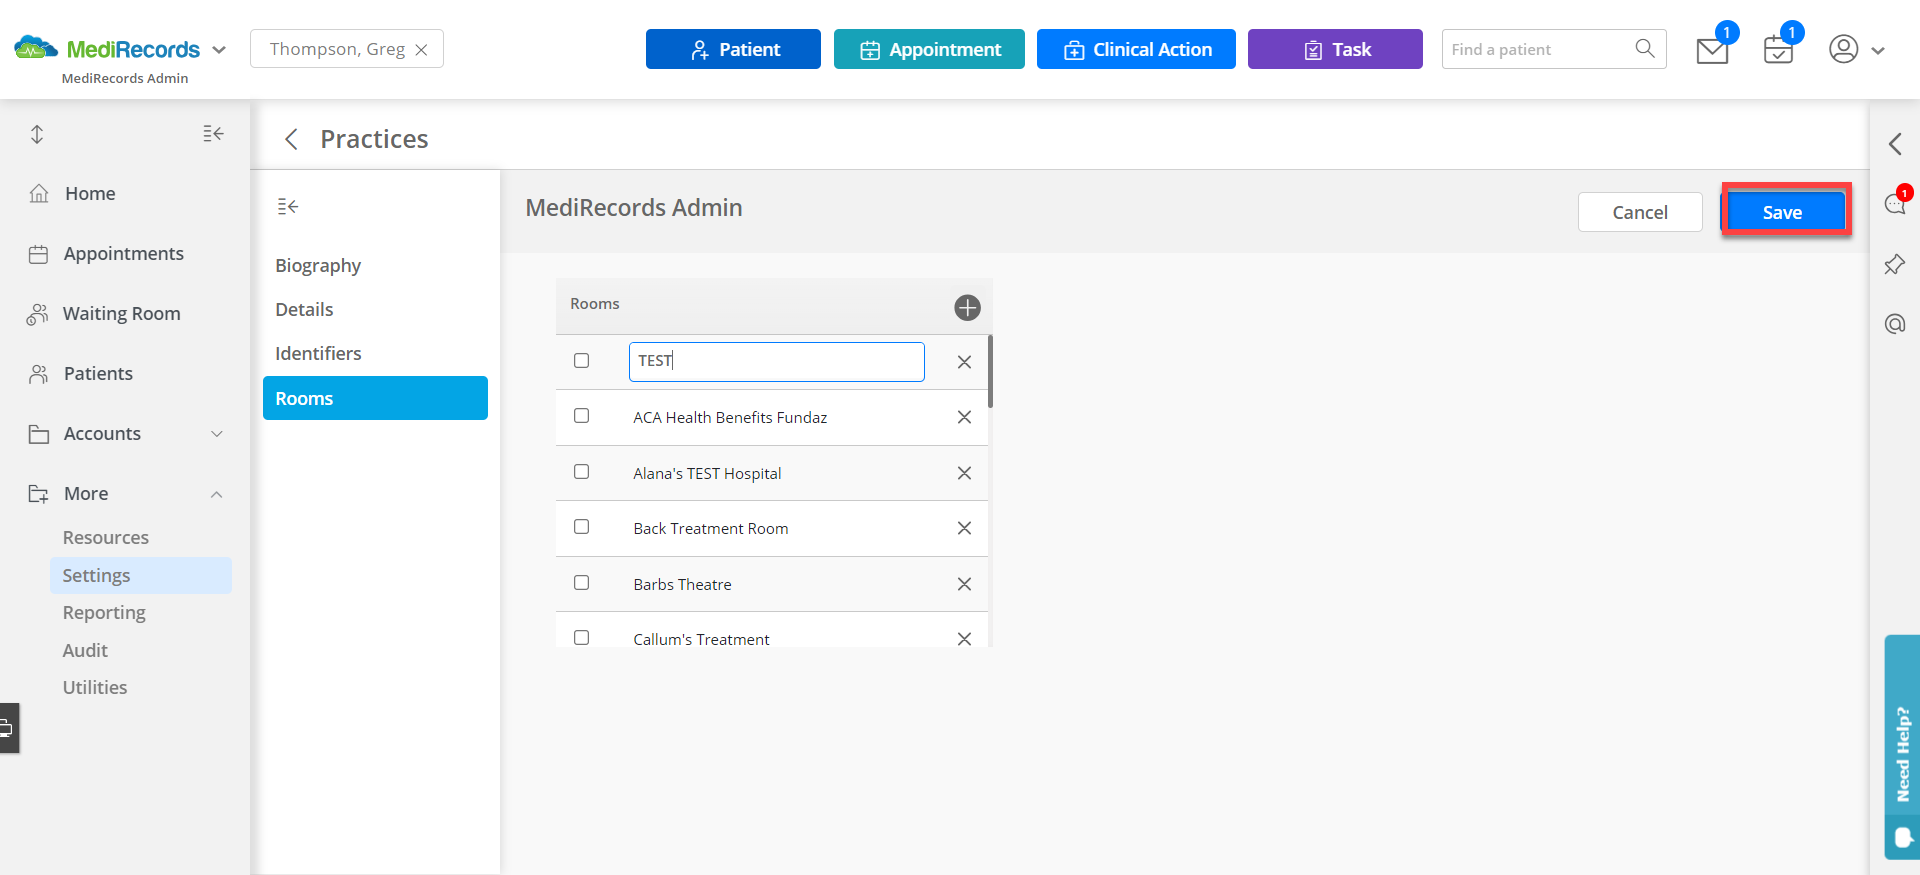The width and height of the screenshot is (1920, 875).
Task: Open the Thompson, Greg patient tab
Action: pyautogui.click(x=337, y=49)
